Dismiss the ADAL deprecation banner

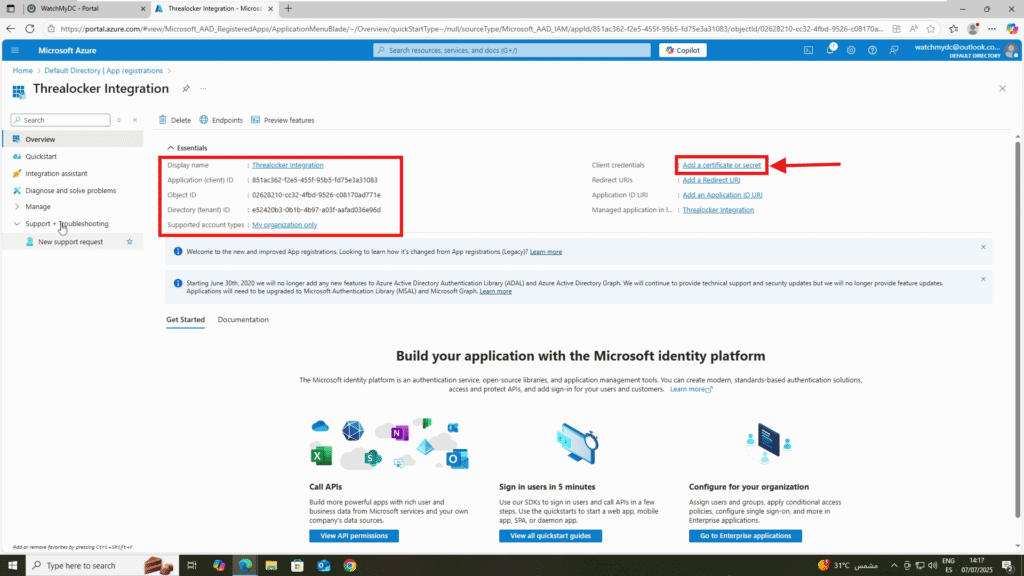pyautogui.click(x=983, y=280)
